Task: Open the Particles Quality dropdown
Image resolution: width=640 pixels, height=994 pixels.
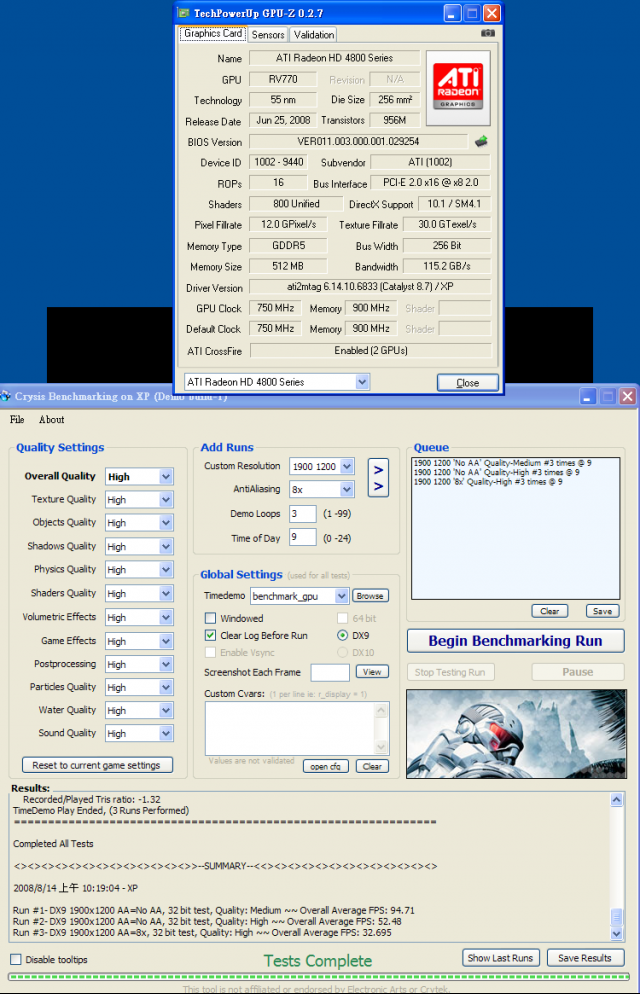Action: point(166,687)
